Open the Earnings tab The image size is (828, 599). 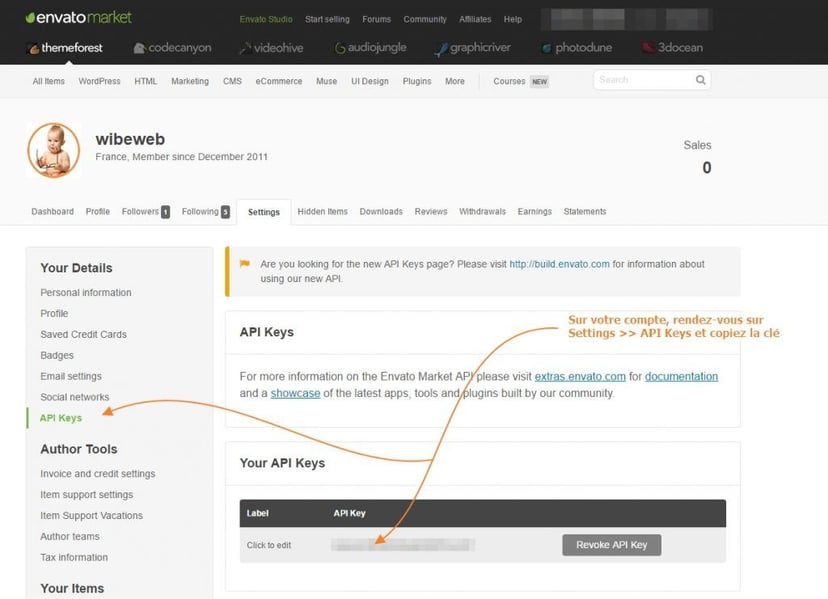pyautogui.click(x=535, y=212)
